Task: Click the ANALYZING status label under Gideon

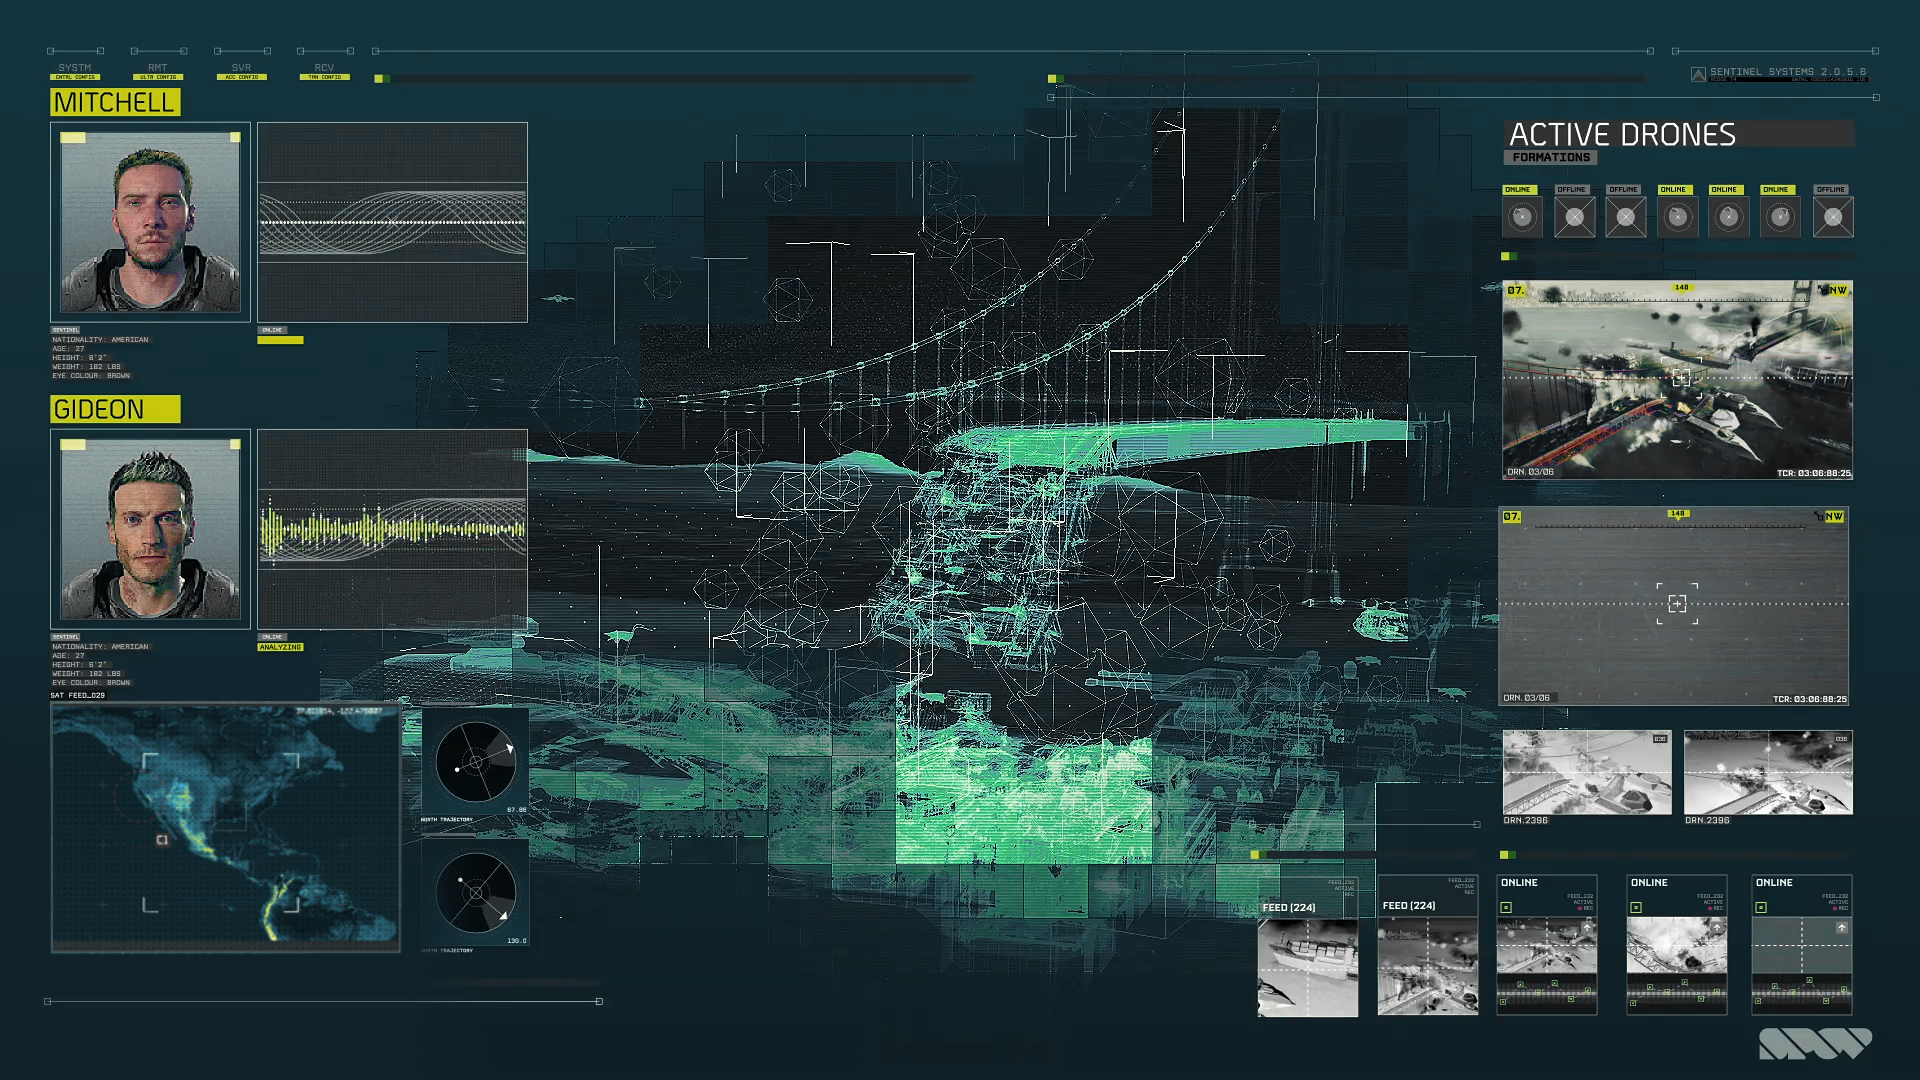Action: (280, 647)
